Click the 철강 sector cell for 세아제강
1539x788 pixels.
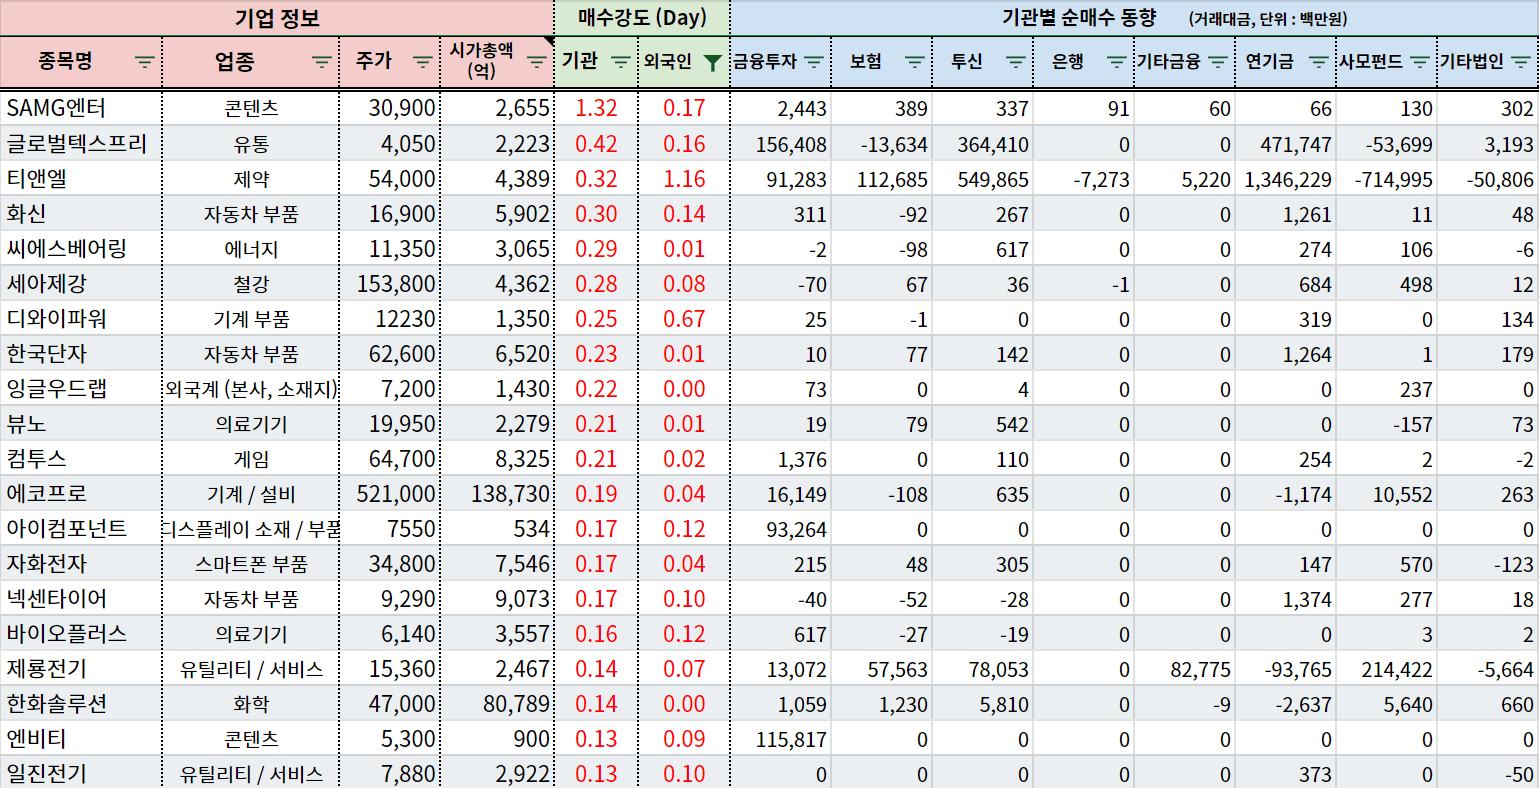[x=251, y=283]
